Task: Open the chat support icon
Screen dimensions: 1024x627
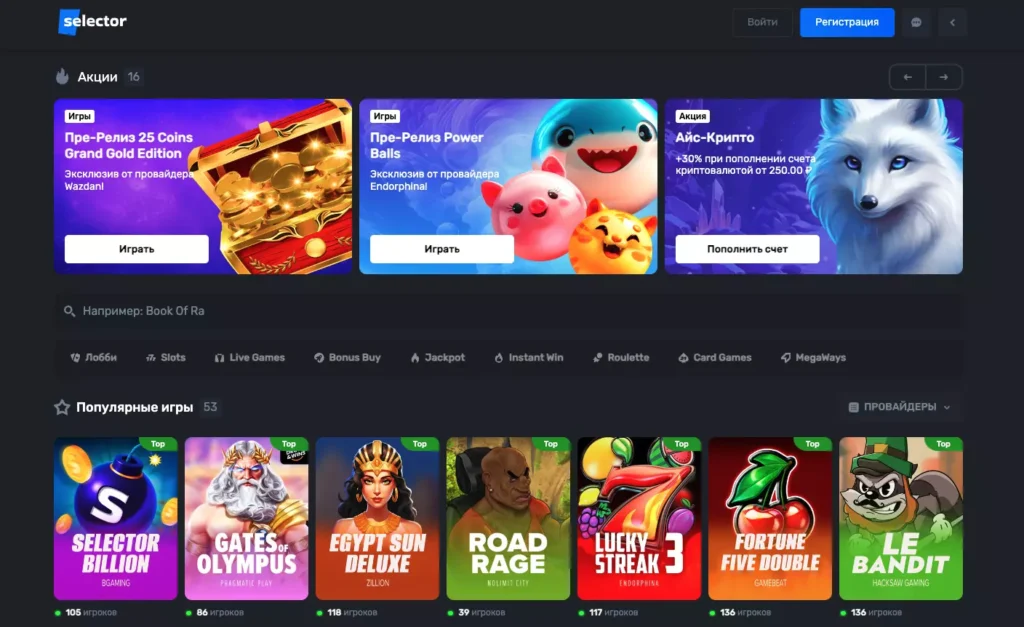Action: click(x=916, y=22)
